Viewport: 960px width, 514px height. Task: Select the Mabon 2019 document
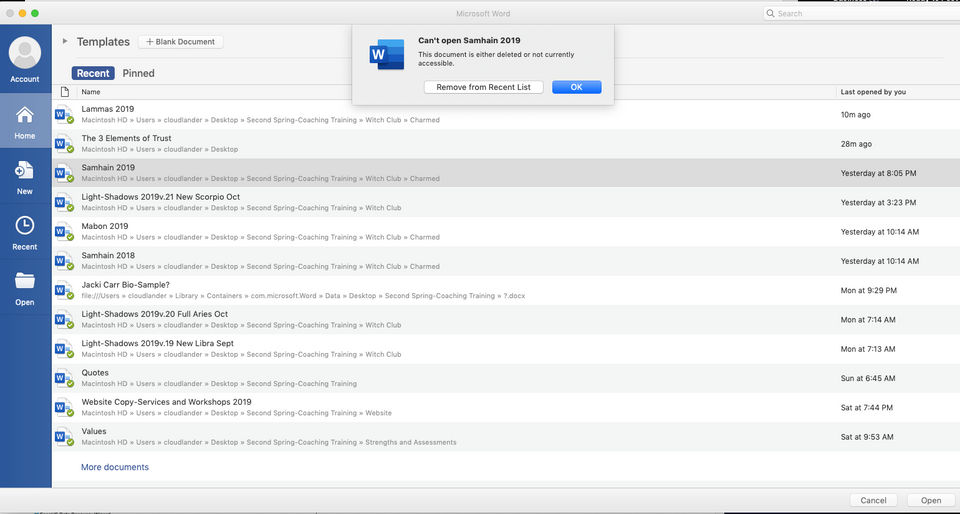[105, 226]
